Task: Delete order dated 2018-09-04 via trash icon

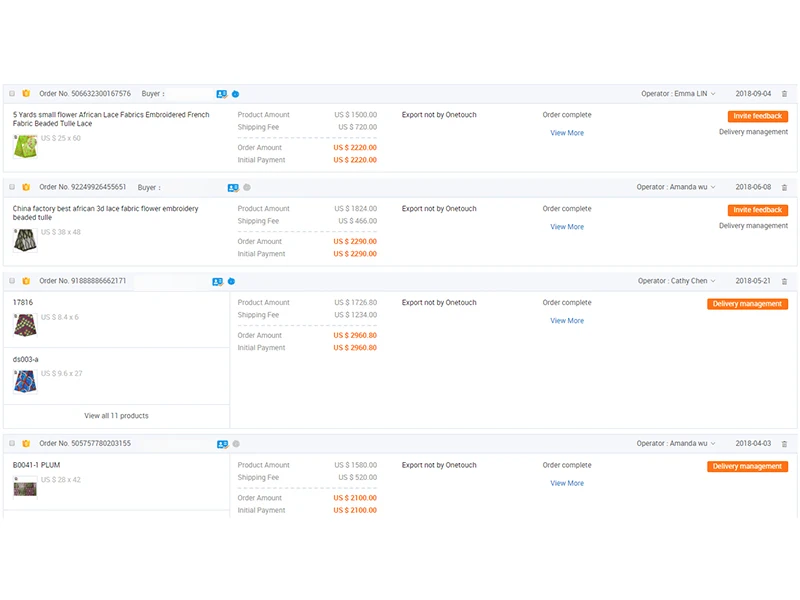Action: 784,94
